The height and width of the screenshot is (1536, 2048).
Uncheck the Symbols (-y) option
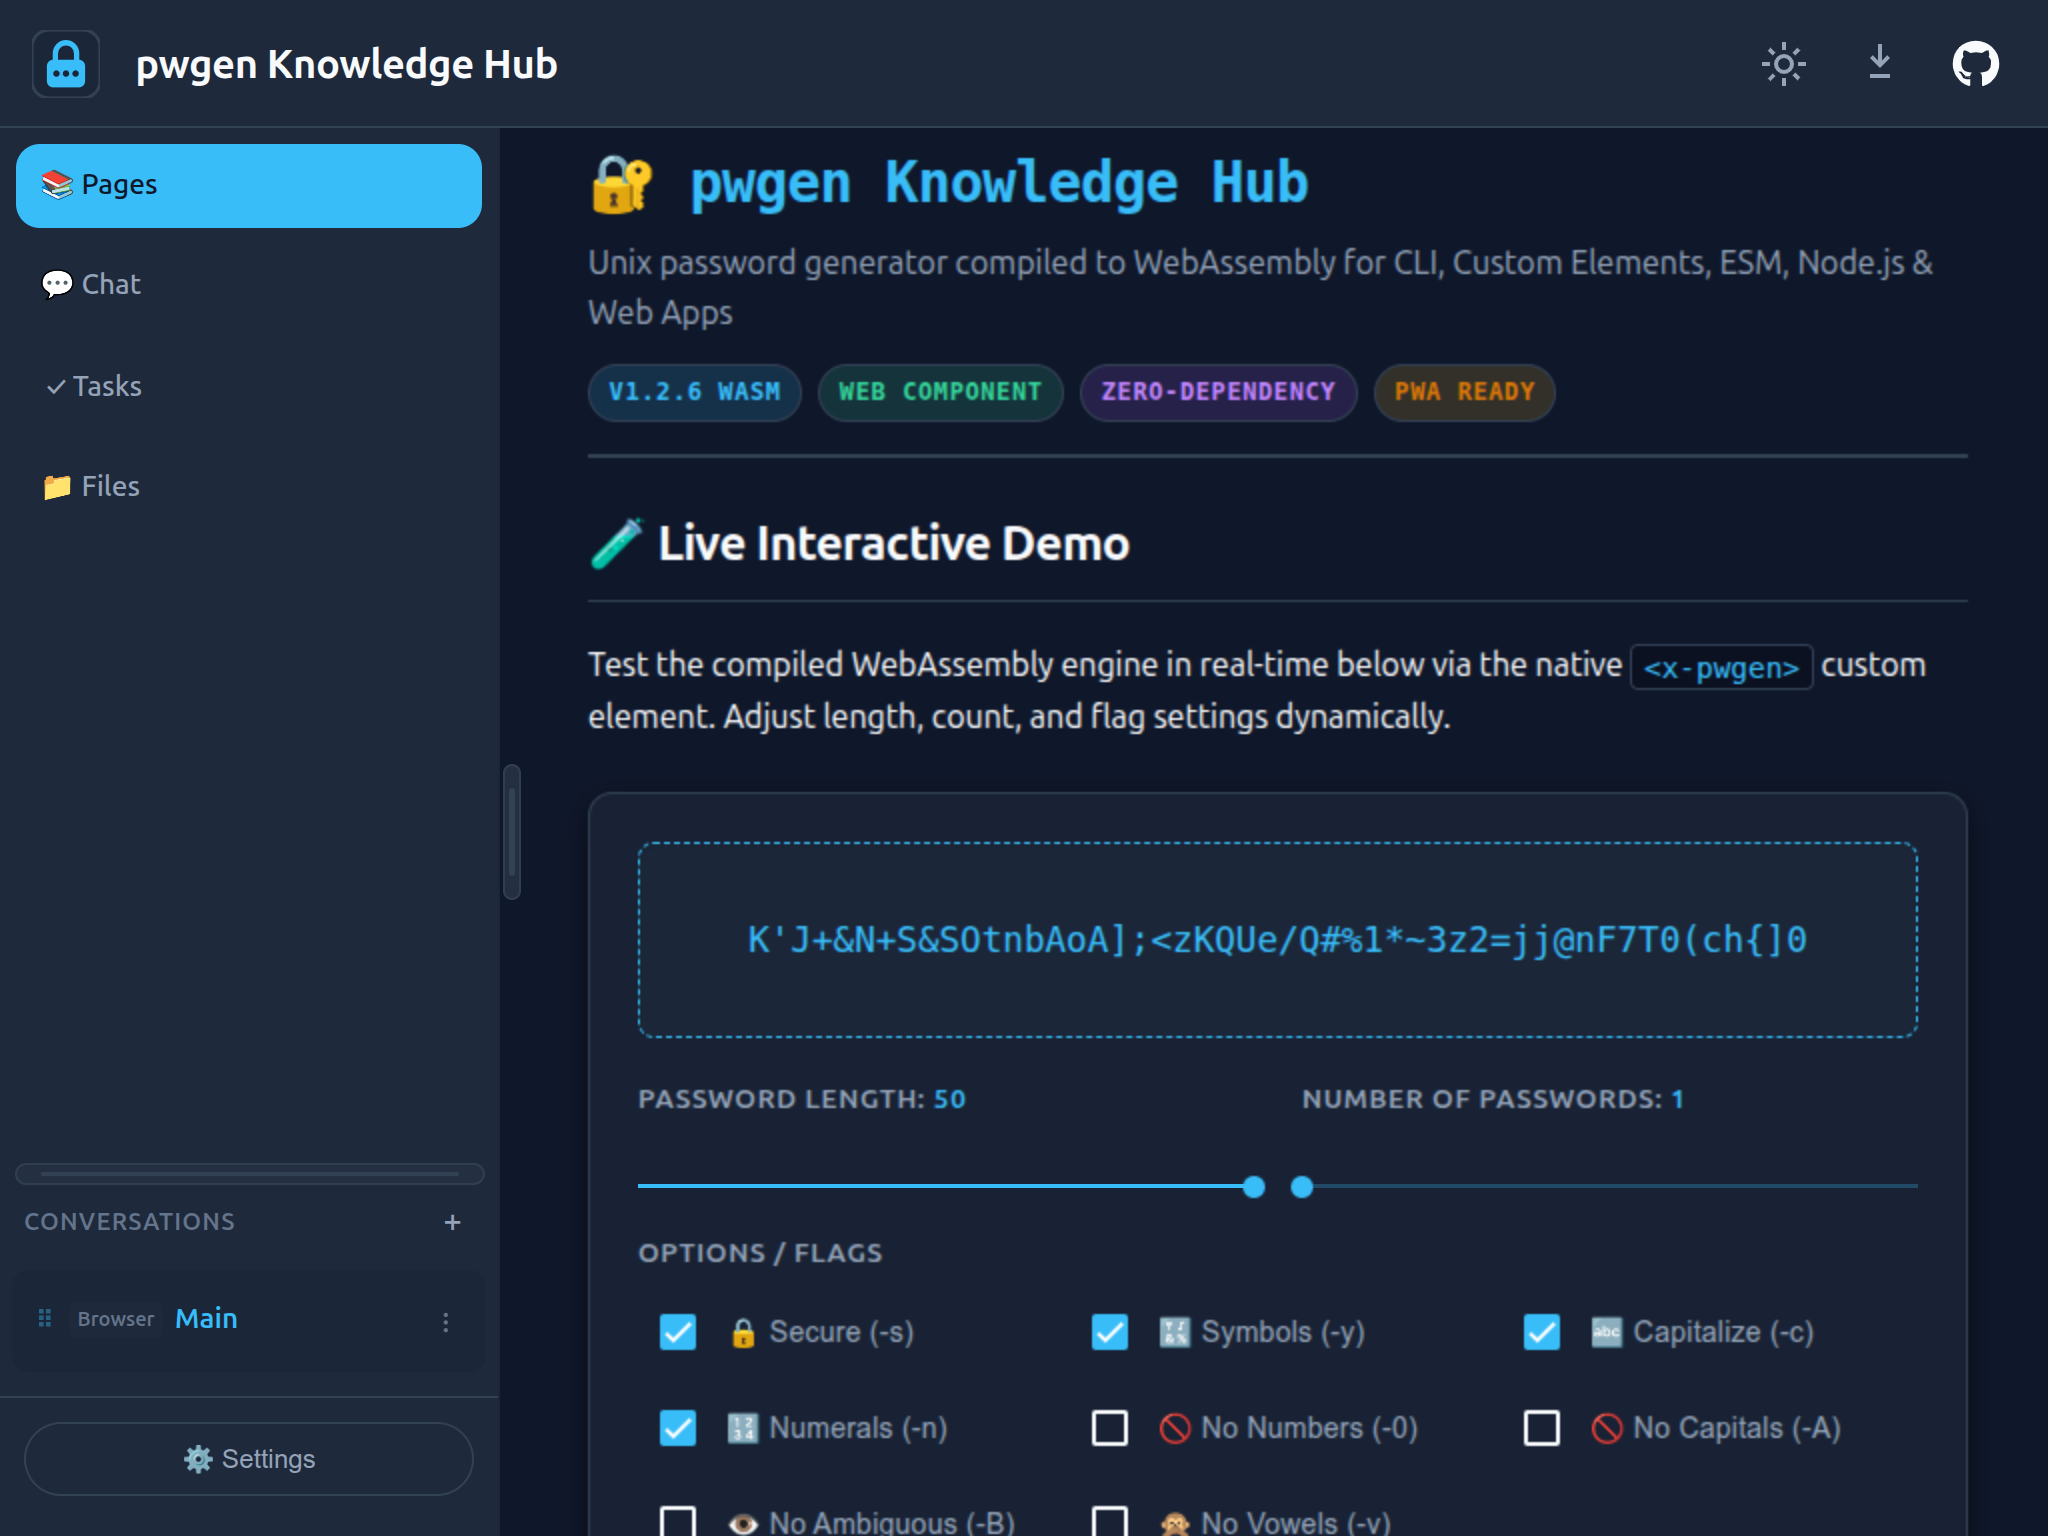pos(1110,1332)
